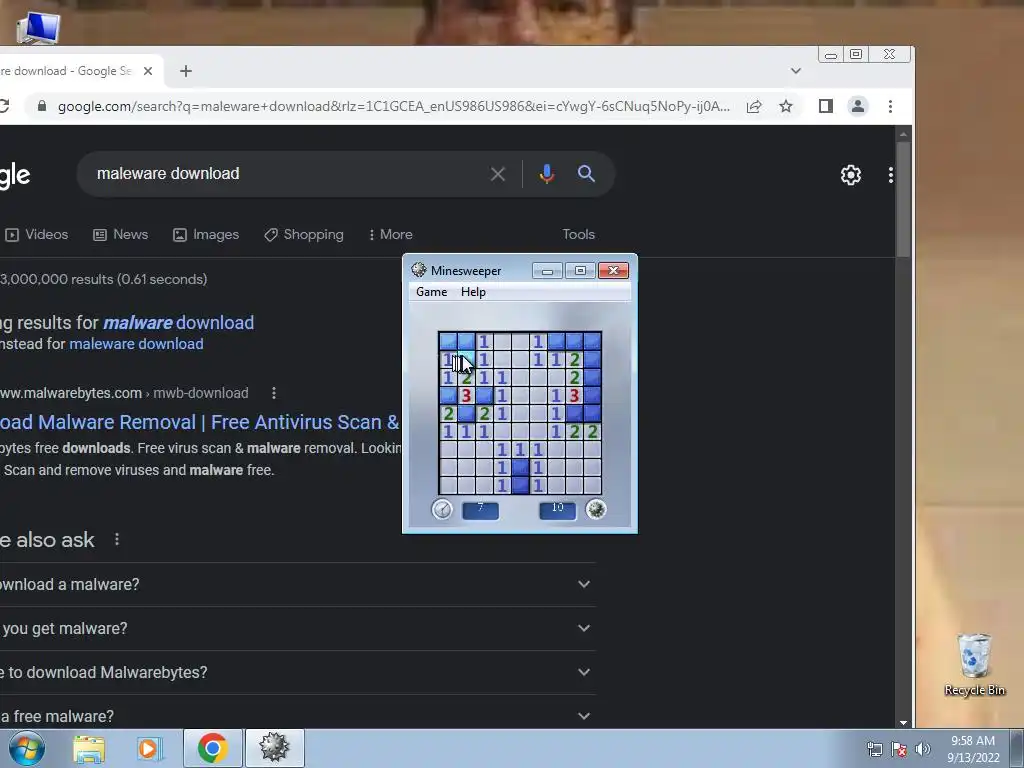Open Windows Explorer from the taskbar
Screen dimensions: 1024x768
tap(89, 749)
